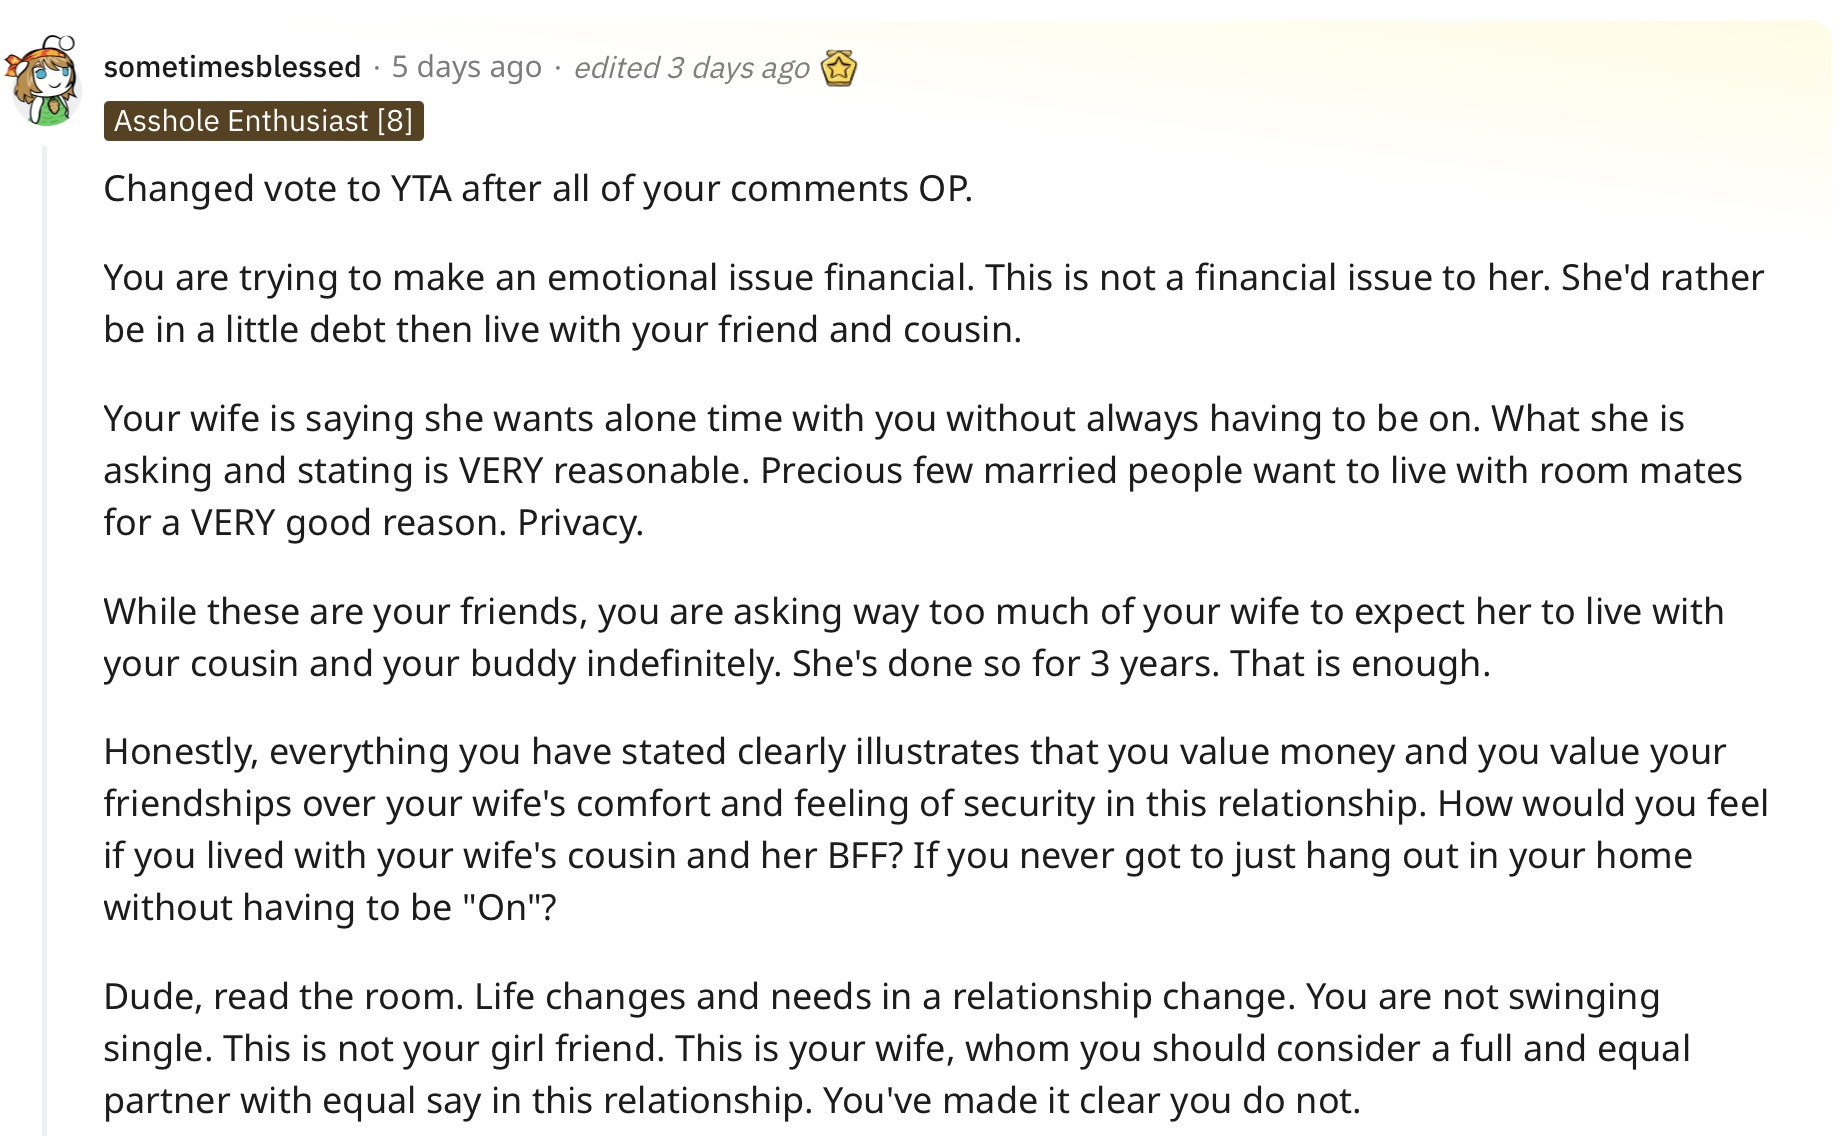This screenshot has width=1840, height=1136.
Task: Click the sentence "That is enough."
Action: (x=1360, y=664)
